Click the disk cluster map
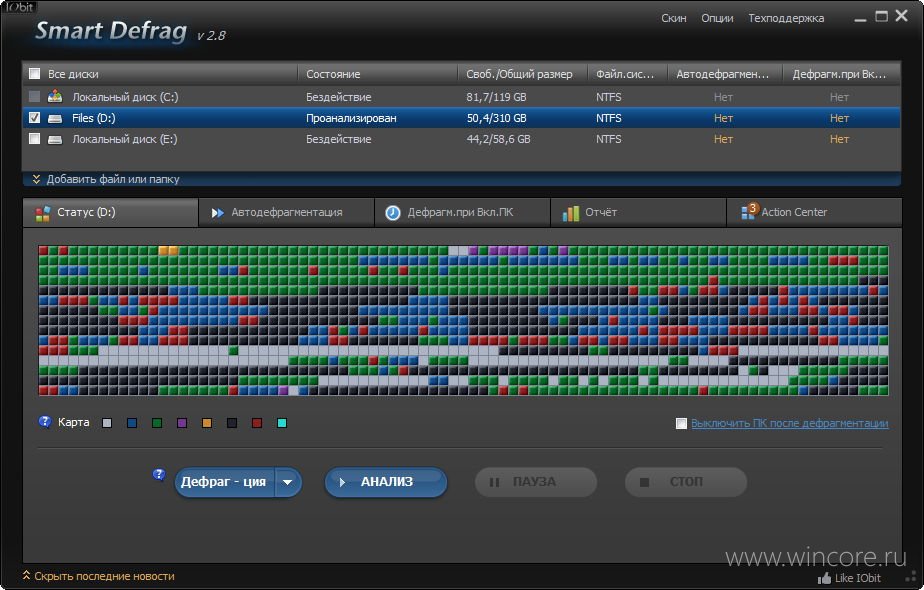Viewport: 924px width, 590px height. tap(463, 320)
